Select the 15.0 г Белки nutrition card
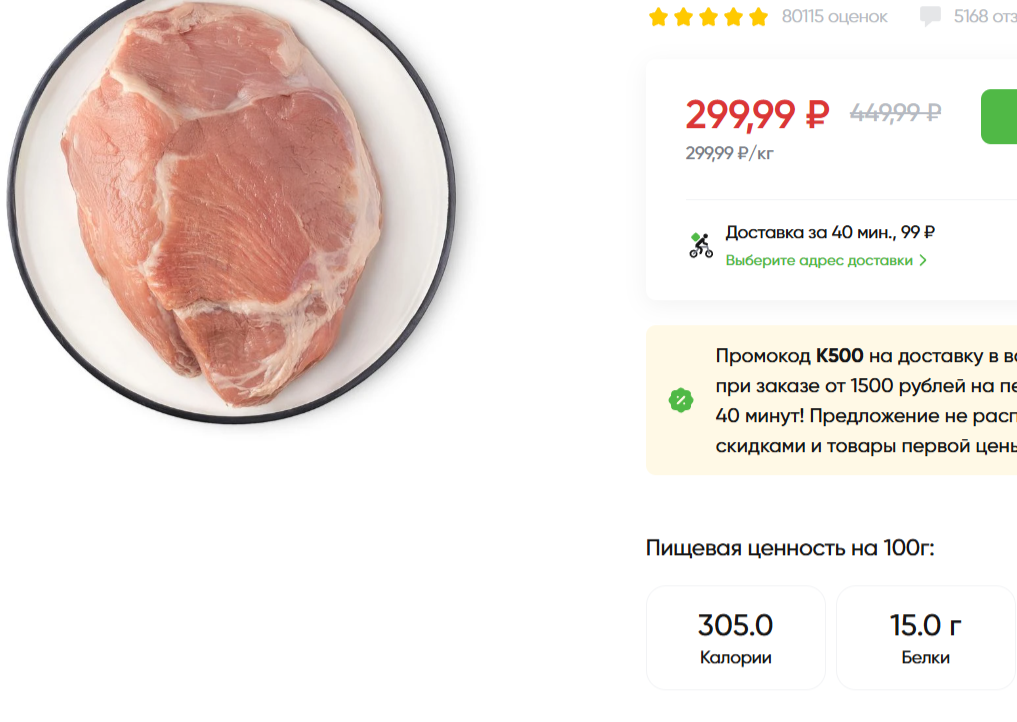The height and width of the screenshot is (722, 1017). pos(925,638)
